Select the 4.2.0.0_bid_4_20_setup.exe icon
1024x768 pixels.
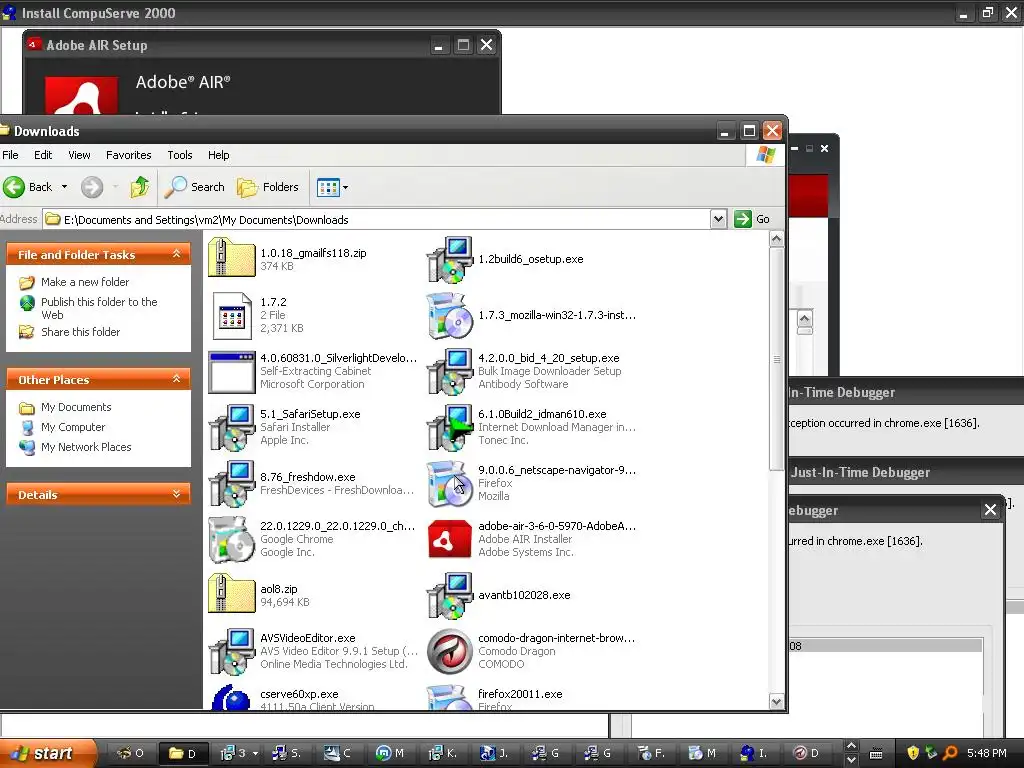(449, 371)
